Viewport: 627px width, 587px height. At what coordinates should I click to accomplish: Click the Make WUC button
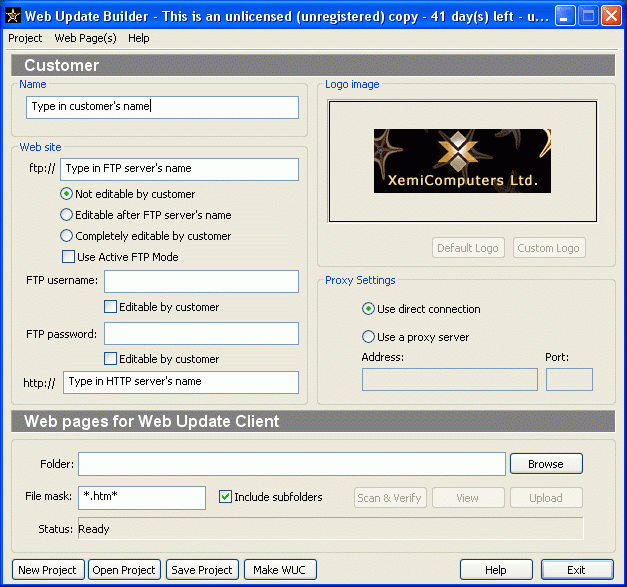[x=280, y=570]
